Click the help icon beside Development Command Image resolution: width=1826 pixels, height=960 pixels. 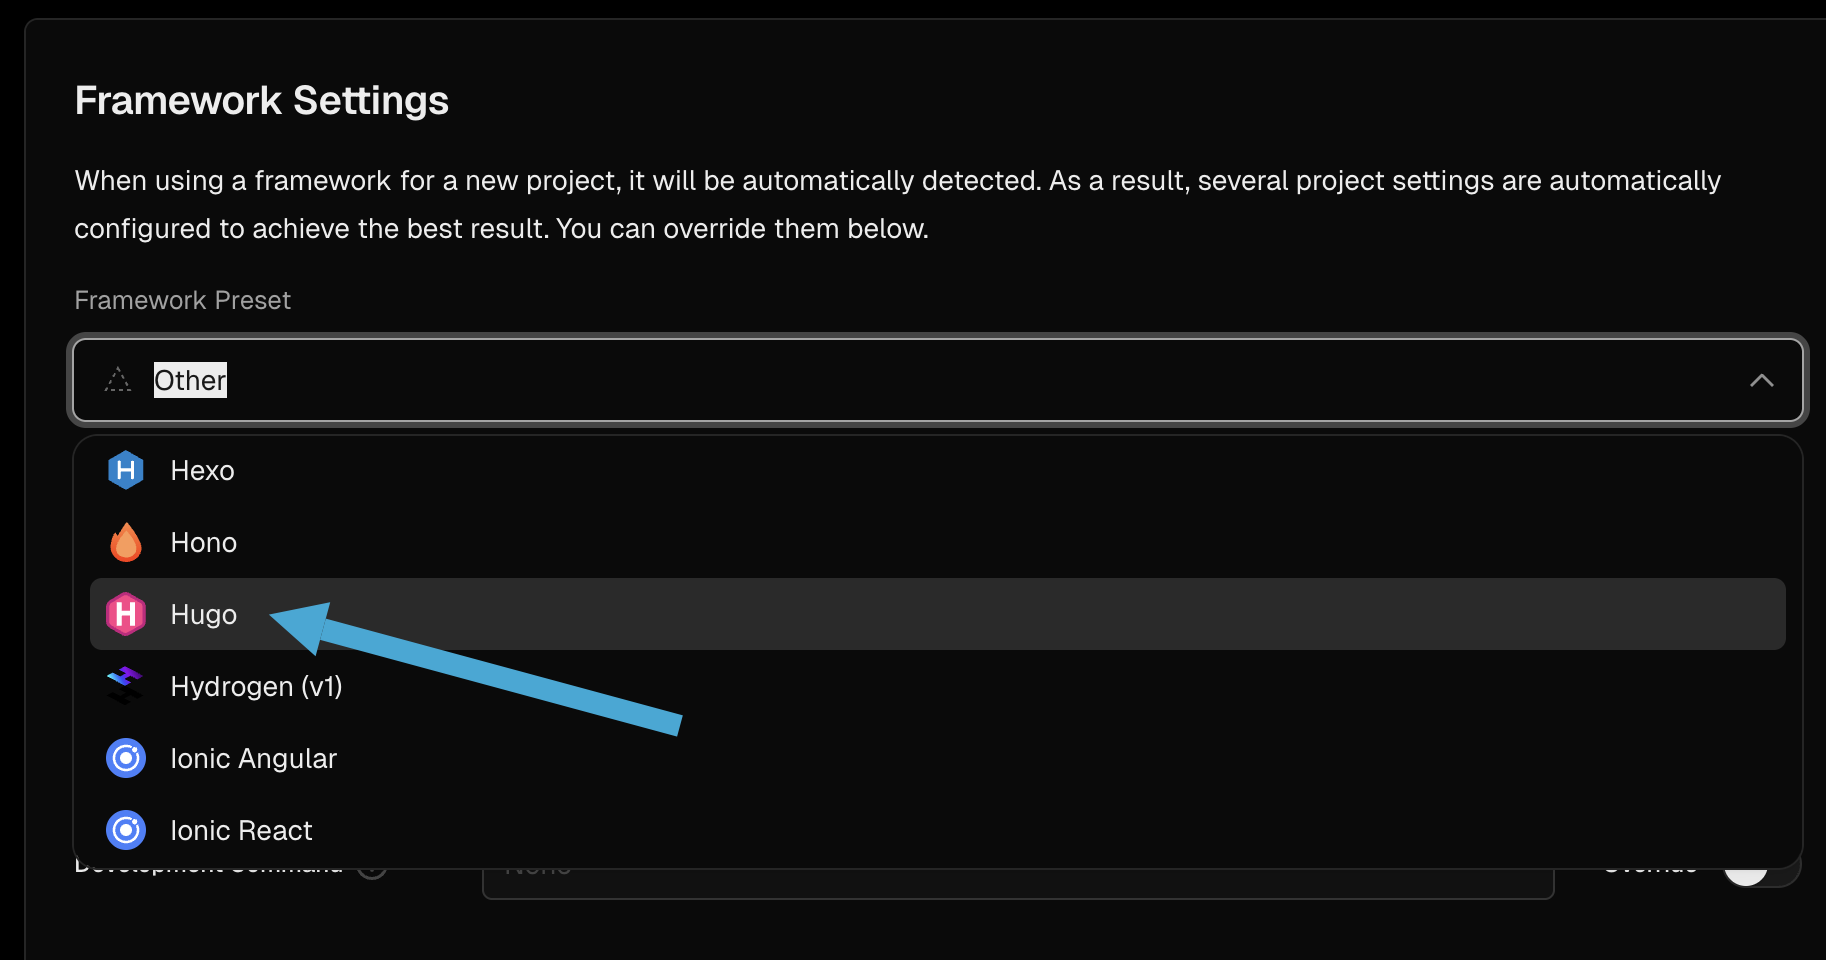coord(373,870)
